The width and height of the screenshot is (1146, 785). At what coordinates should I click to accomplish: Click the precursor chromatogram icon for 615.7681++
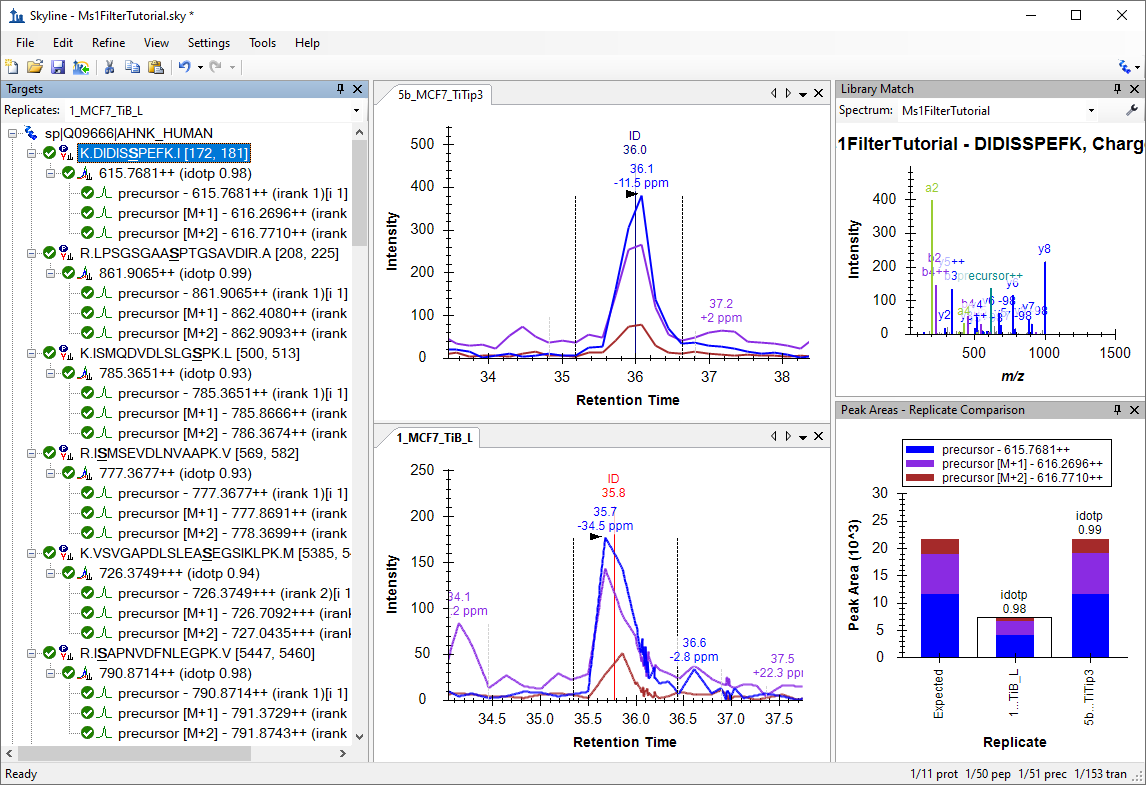pyautogui.click(x=86, y=173)
